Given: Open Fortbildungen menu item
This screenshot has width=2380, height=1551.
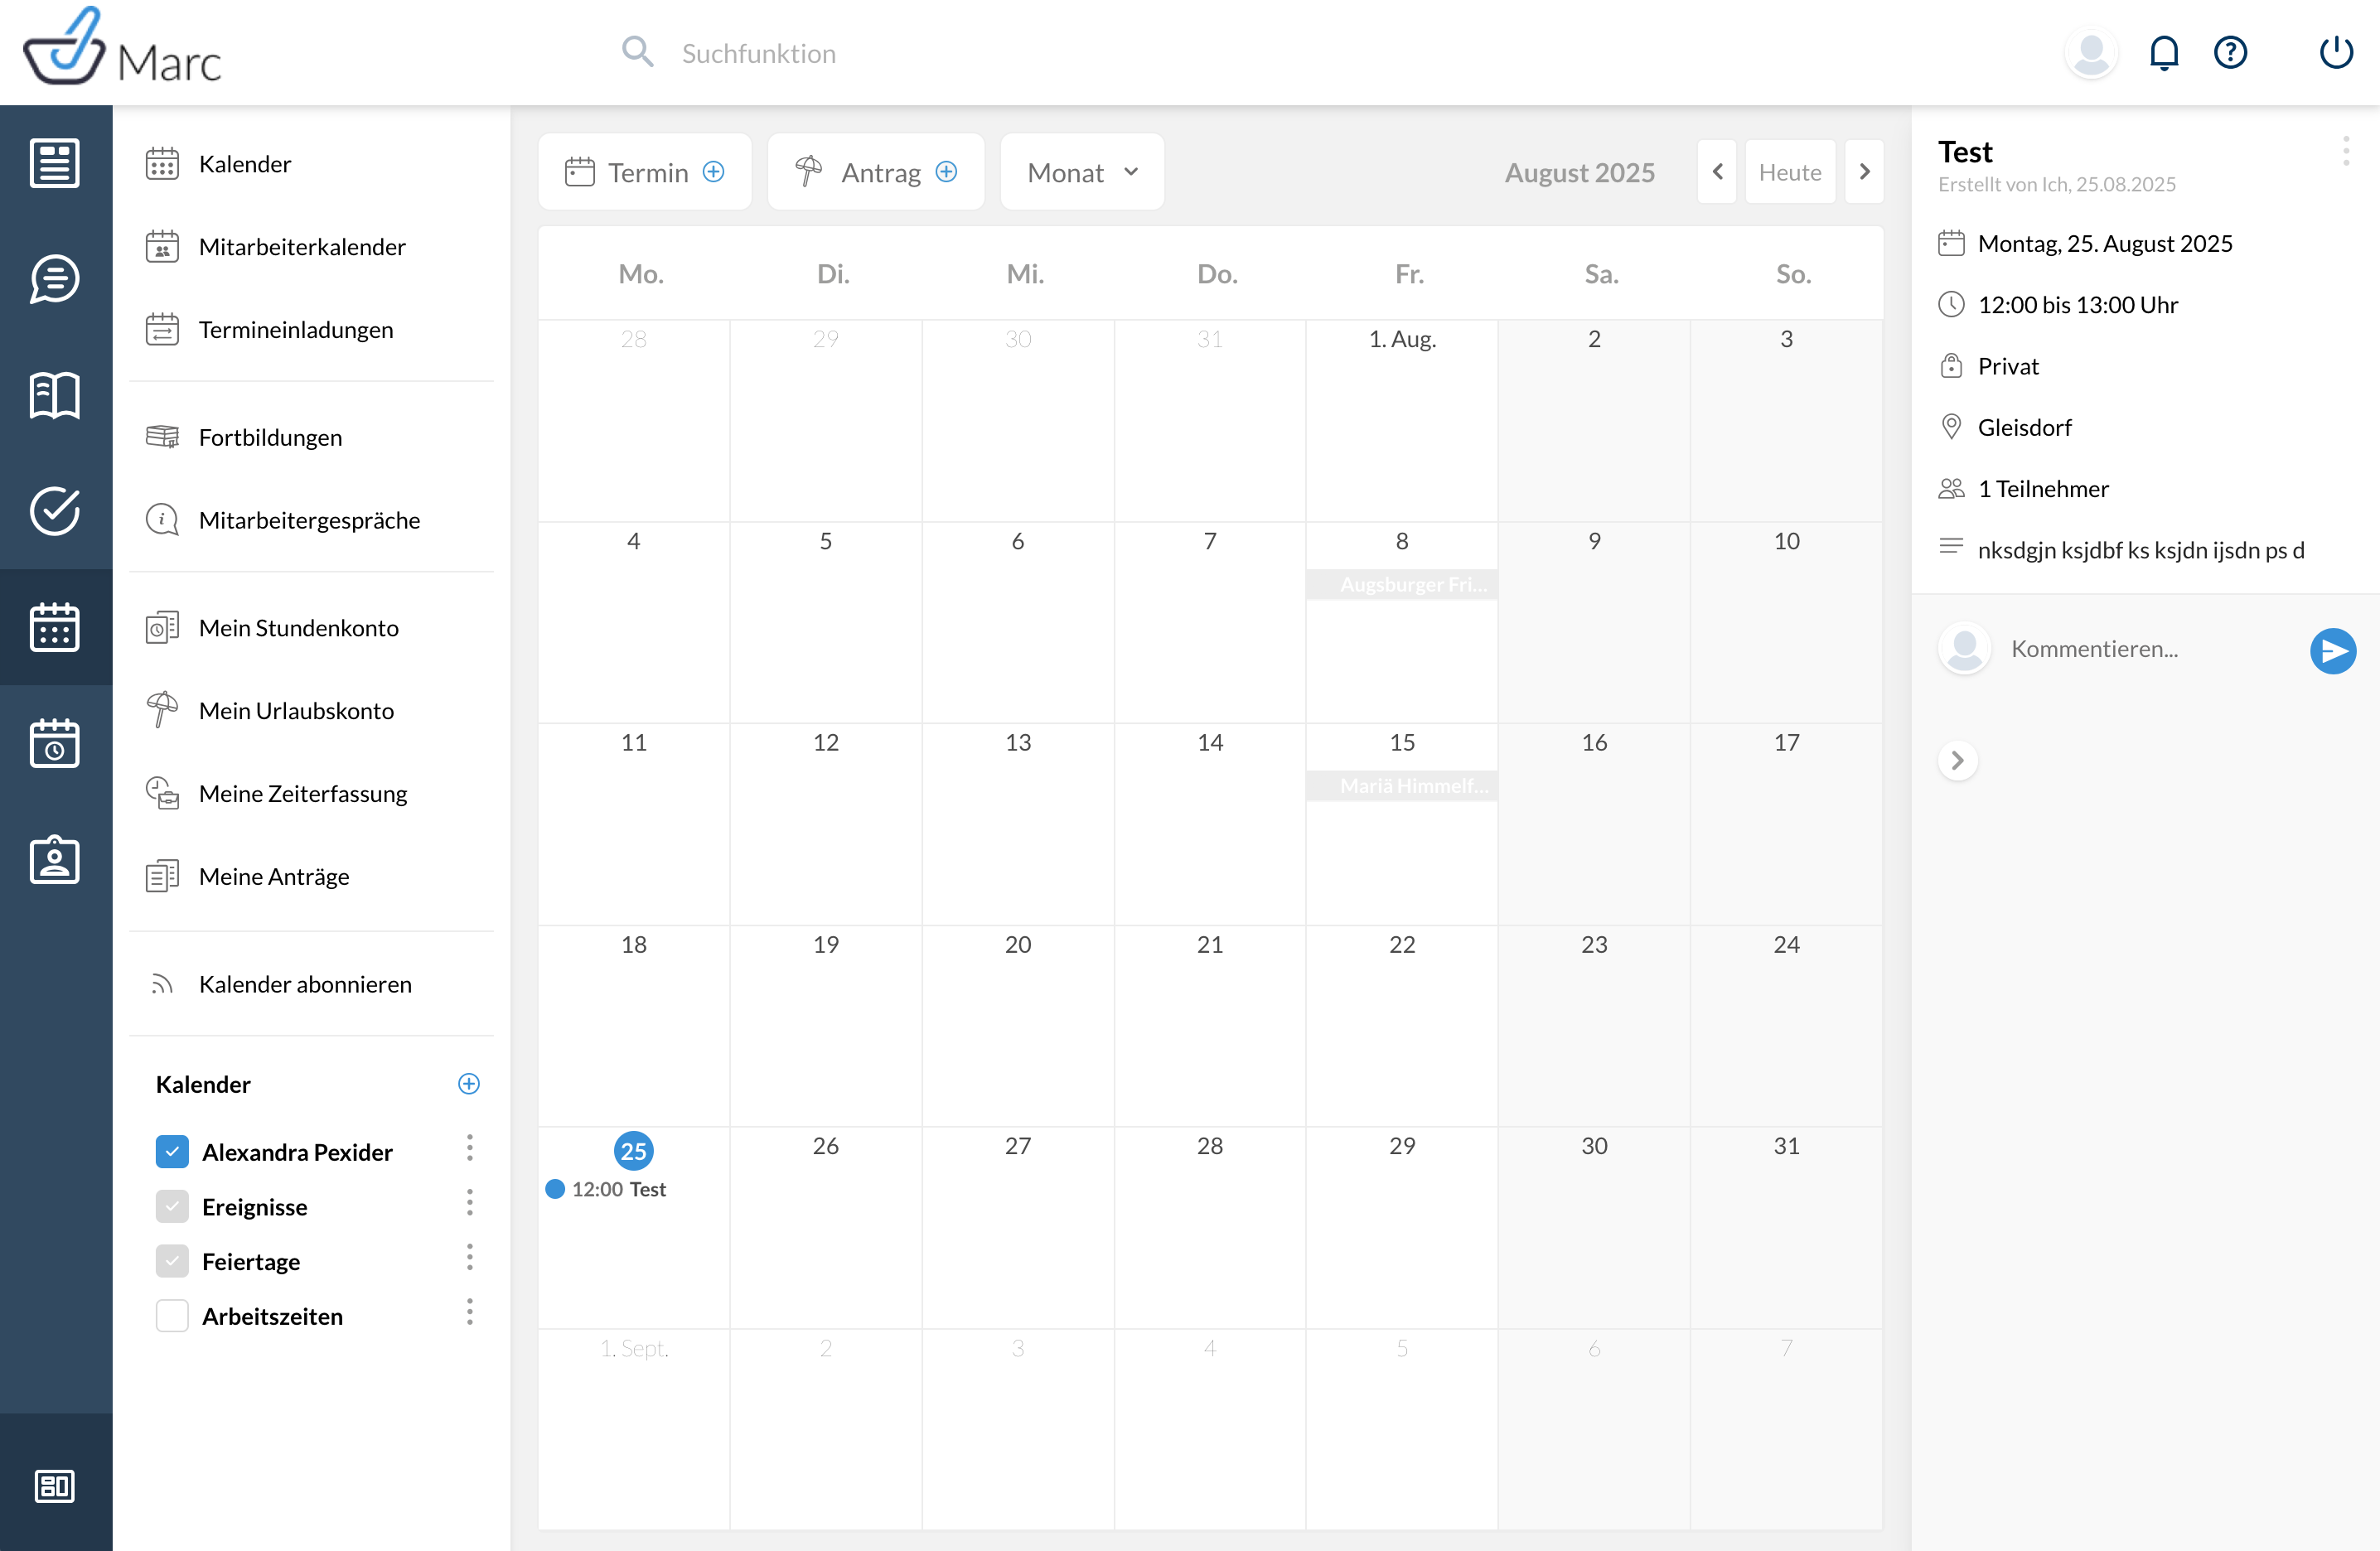Looking at the screenshot, I should (x=312, y=438).
